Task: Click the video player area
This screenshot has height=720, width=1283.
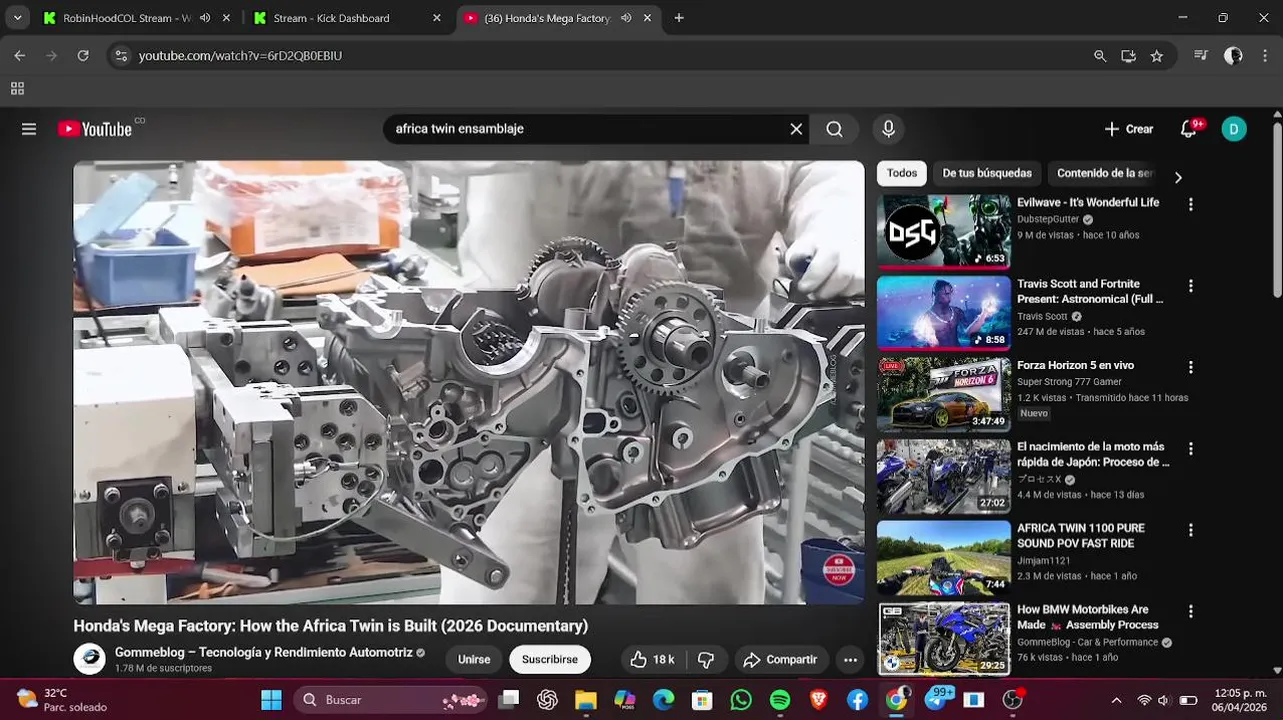Action: pos(469,383)
